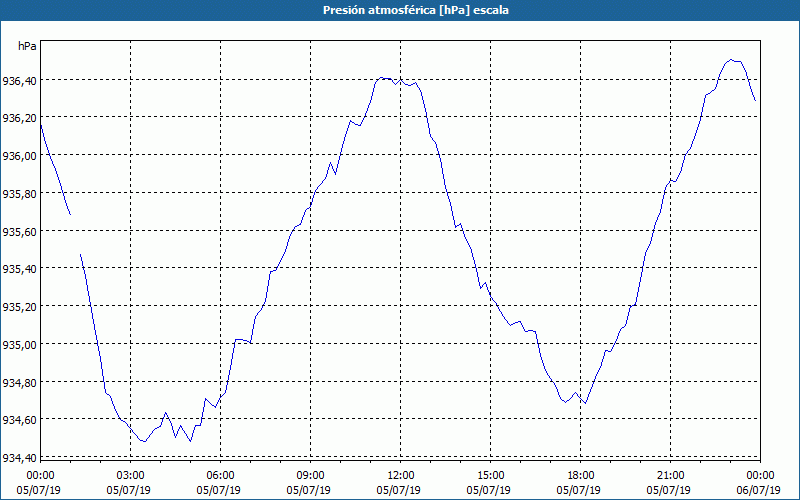Click the 936,40 y-axis label
Image resolution: width=800 pixels, height=500 pixels.
tap(19, 81)
